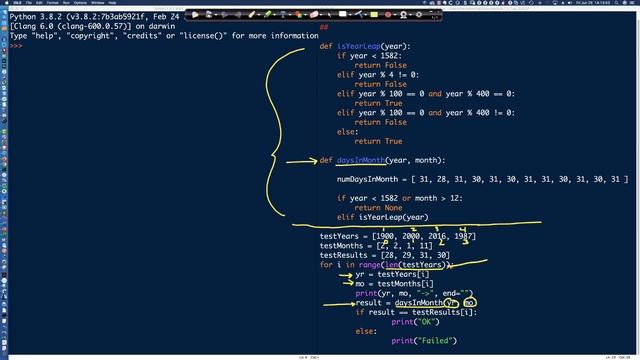This screenshot has width=640, height=360.
Task: Click 'if year < 1582 or month > 12:' line
Action: point(400,198)
